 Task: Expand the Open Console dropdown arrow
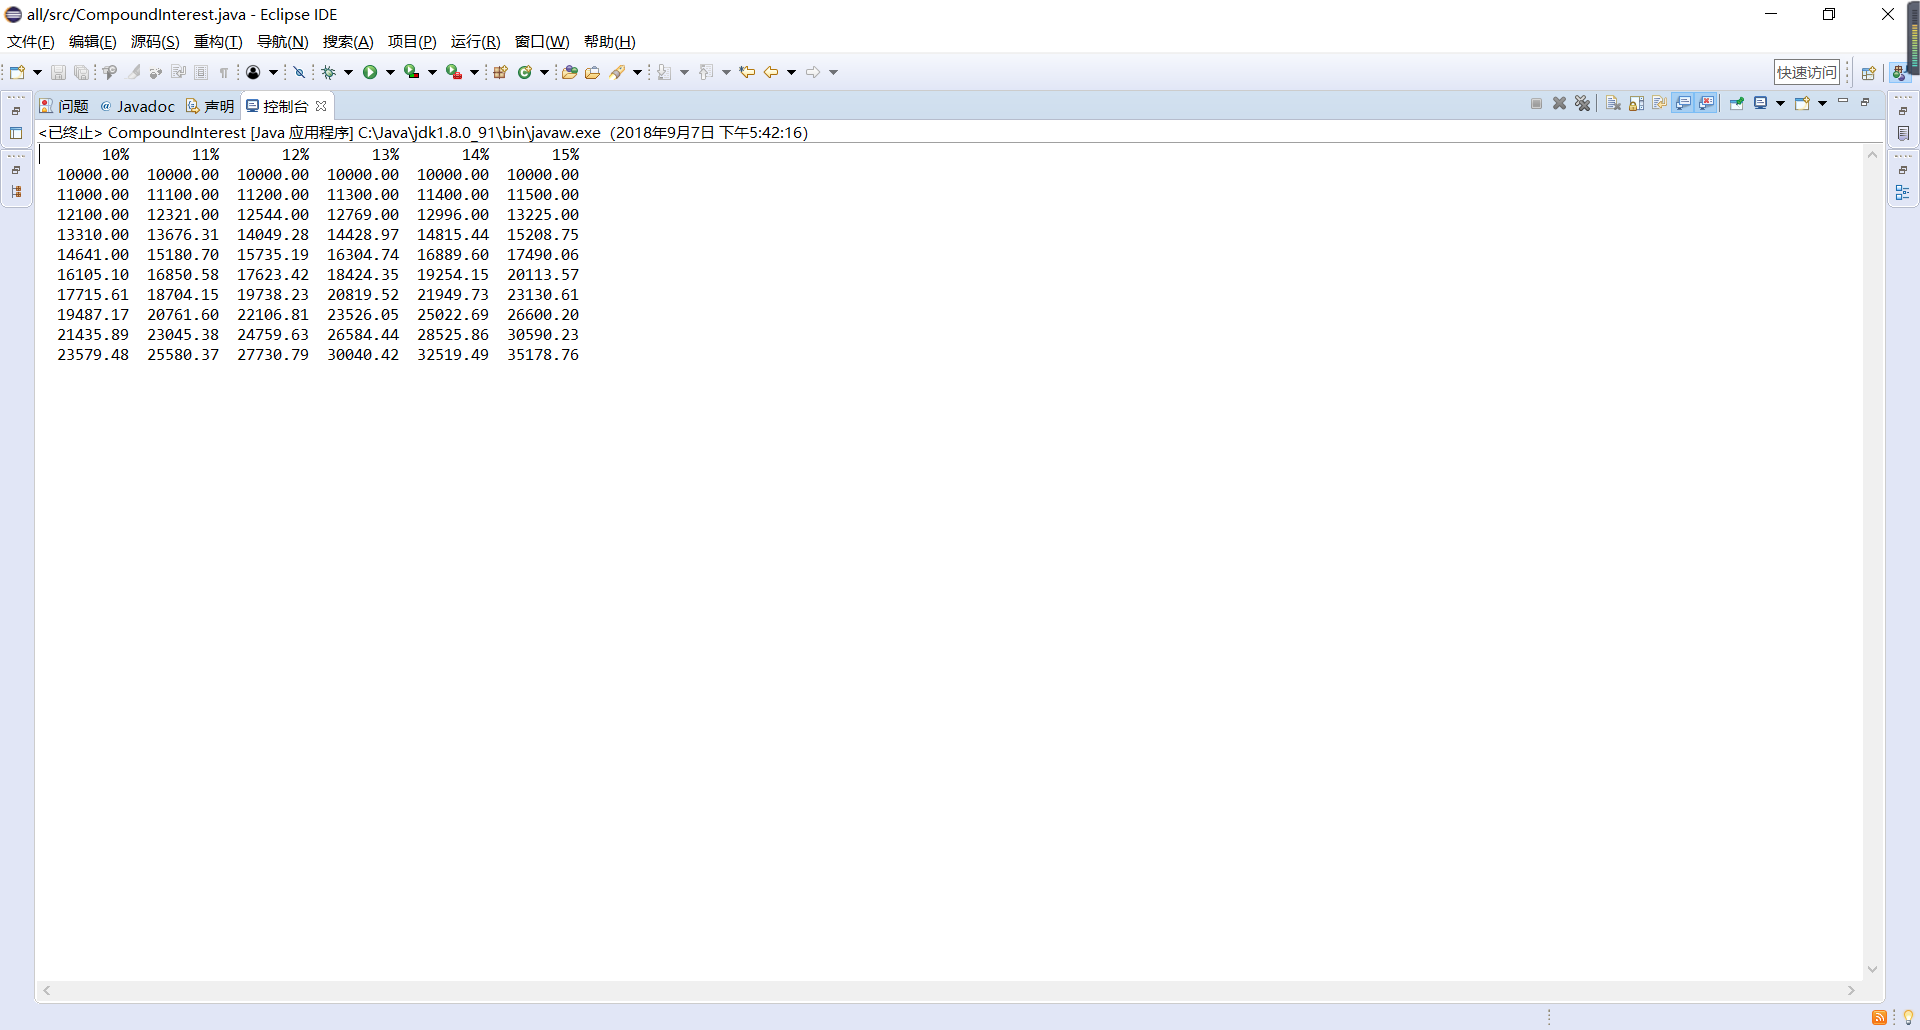pos(1822,103)
